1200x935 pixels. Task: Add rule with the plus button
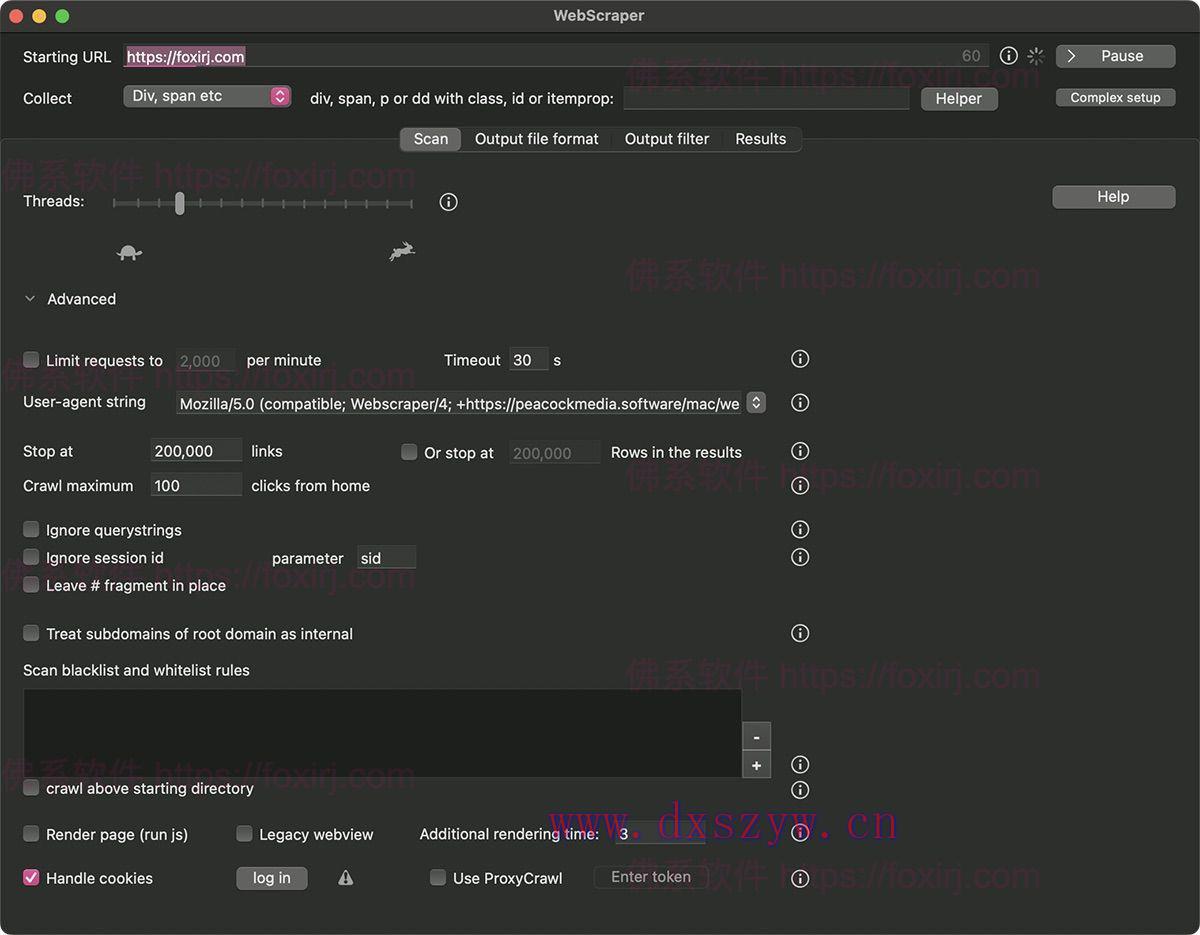(756, 765)
